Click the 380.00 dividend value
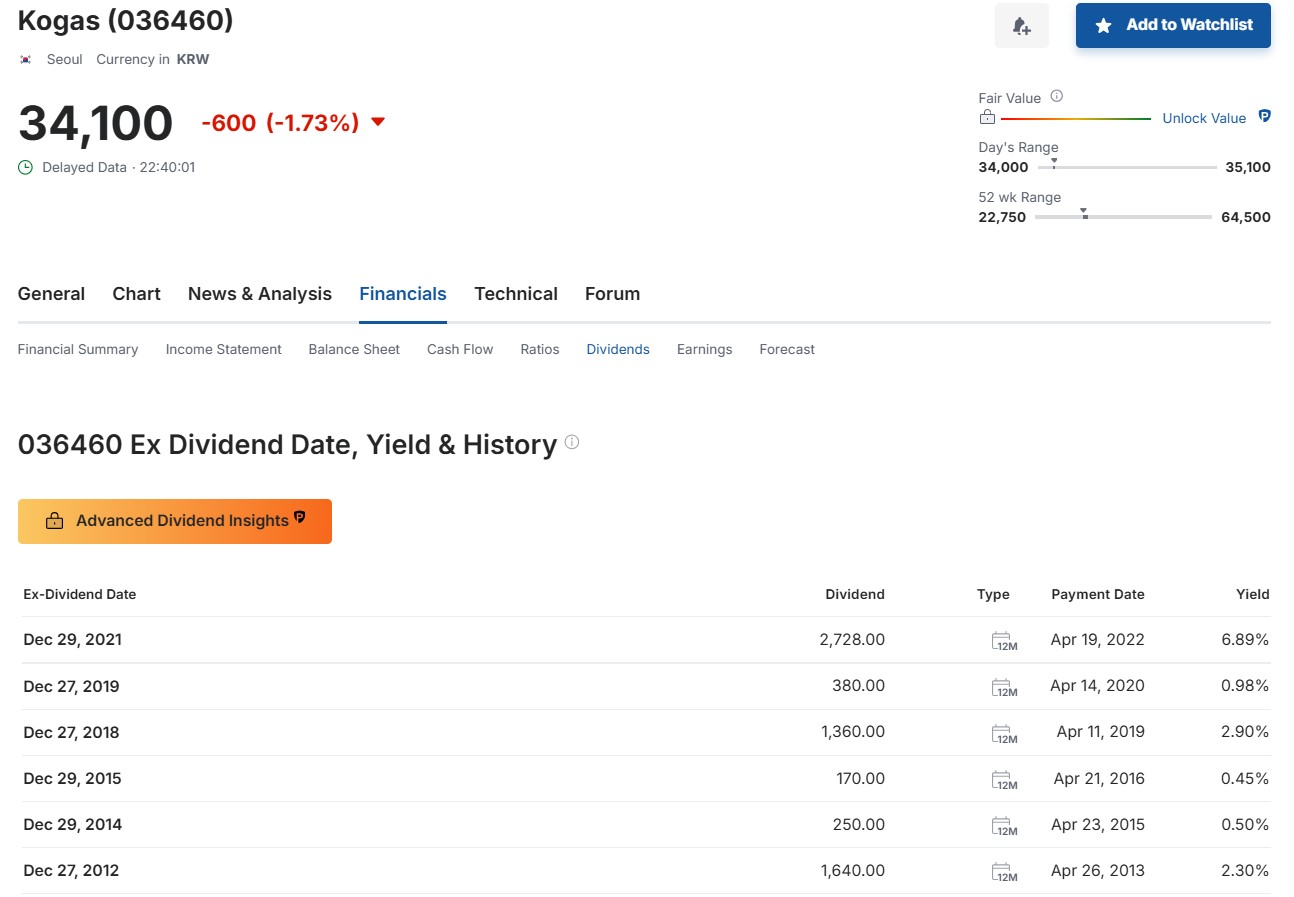The width and height of the screenshot is (1294, 897). click(x=859, y=686)
